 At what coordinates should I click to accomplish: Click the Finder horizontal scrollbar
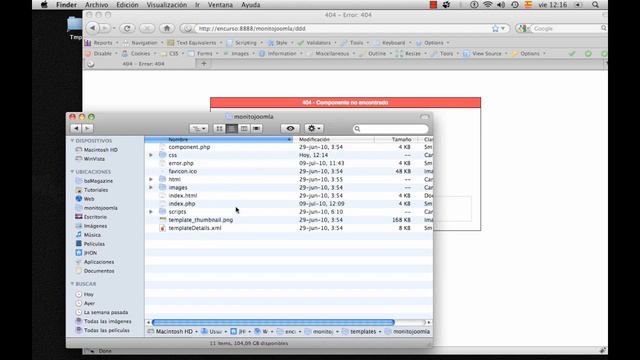coord(273,322)
